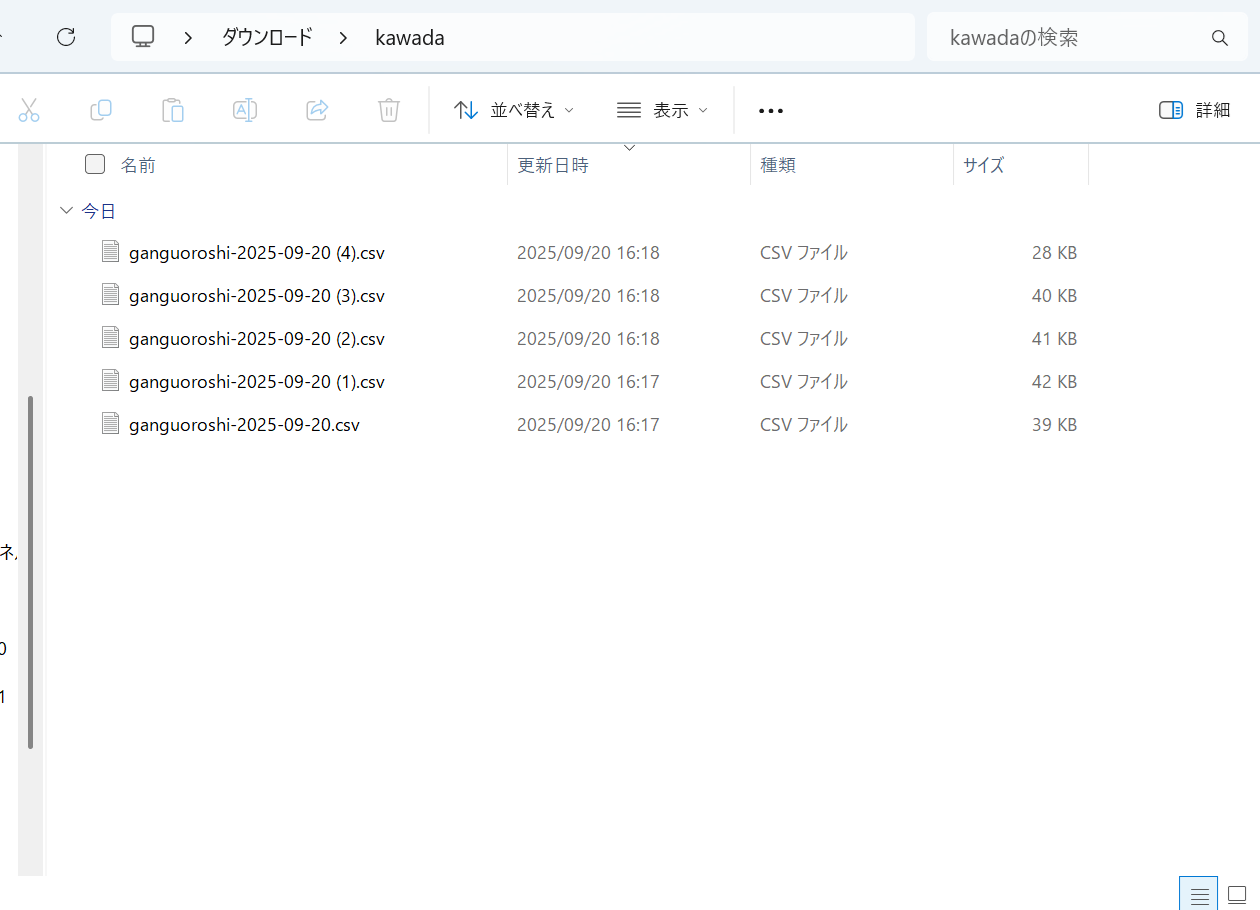
Task: Open the 表示 view dropdown
Action: [x=663, y=110]
